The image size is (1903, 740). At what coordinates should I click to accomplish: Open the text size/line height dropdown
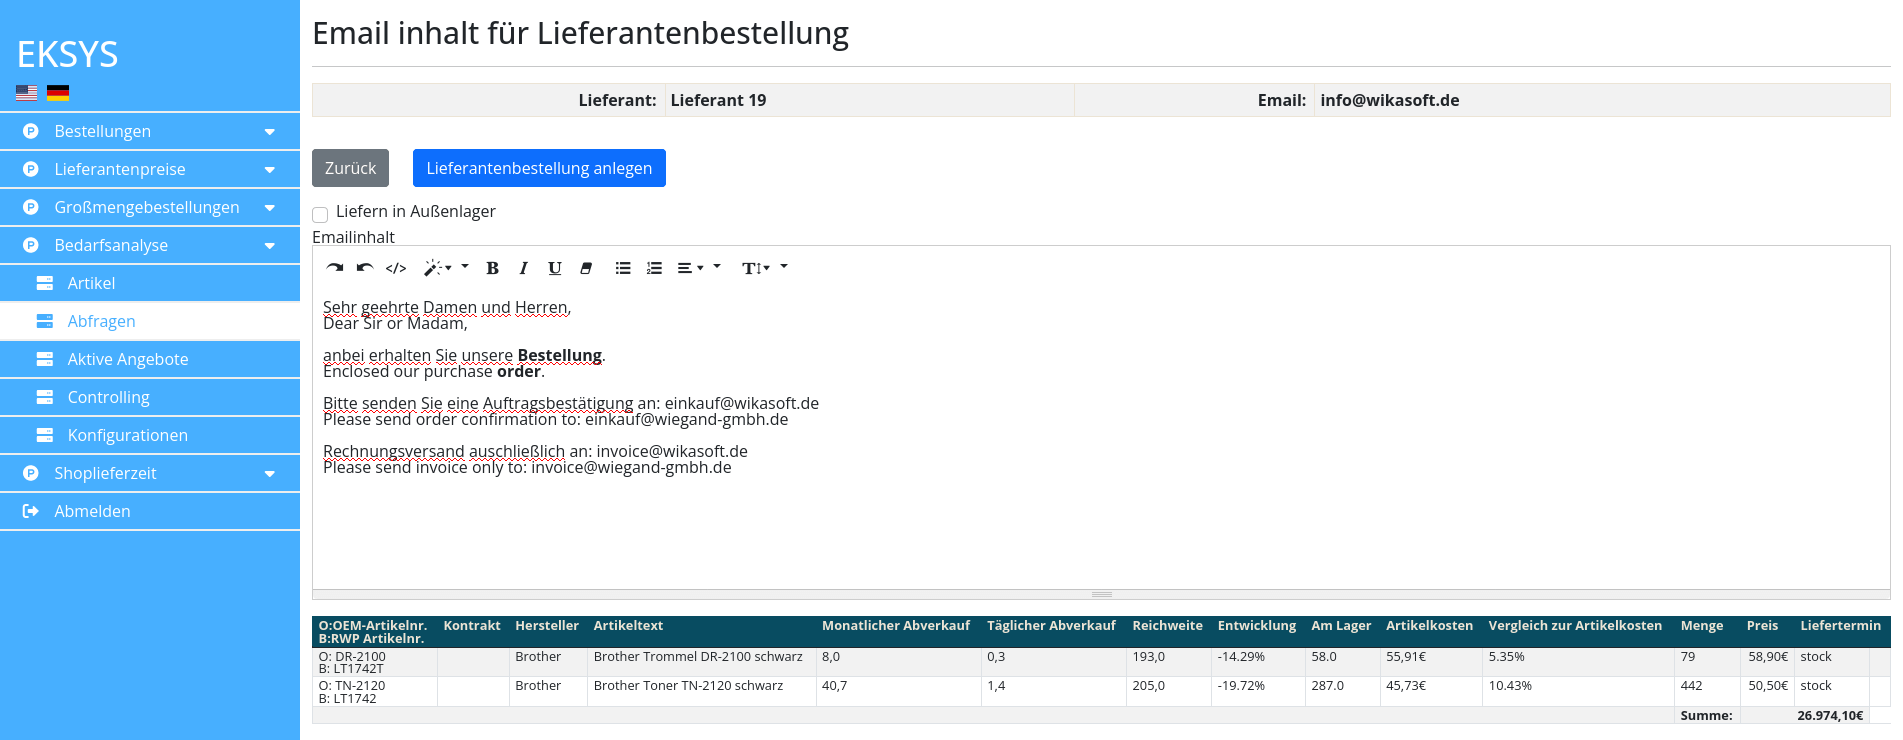click(x=756, y=268)
